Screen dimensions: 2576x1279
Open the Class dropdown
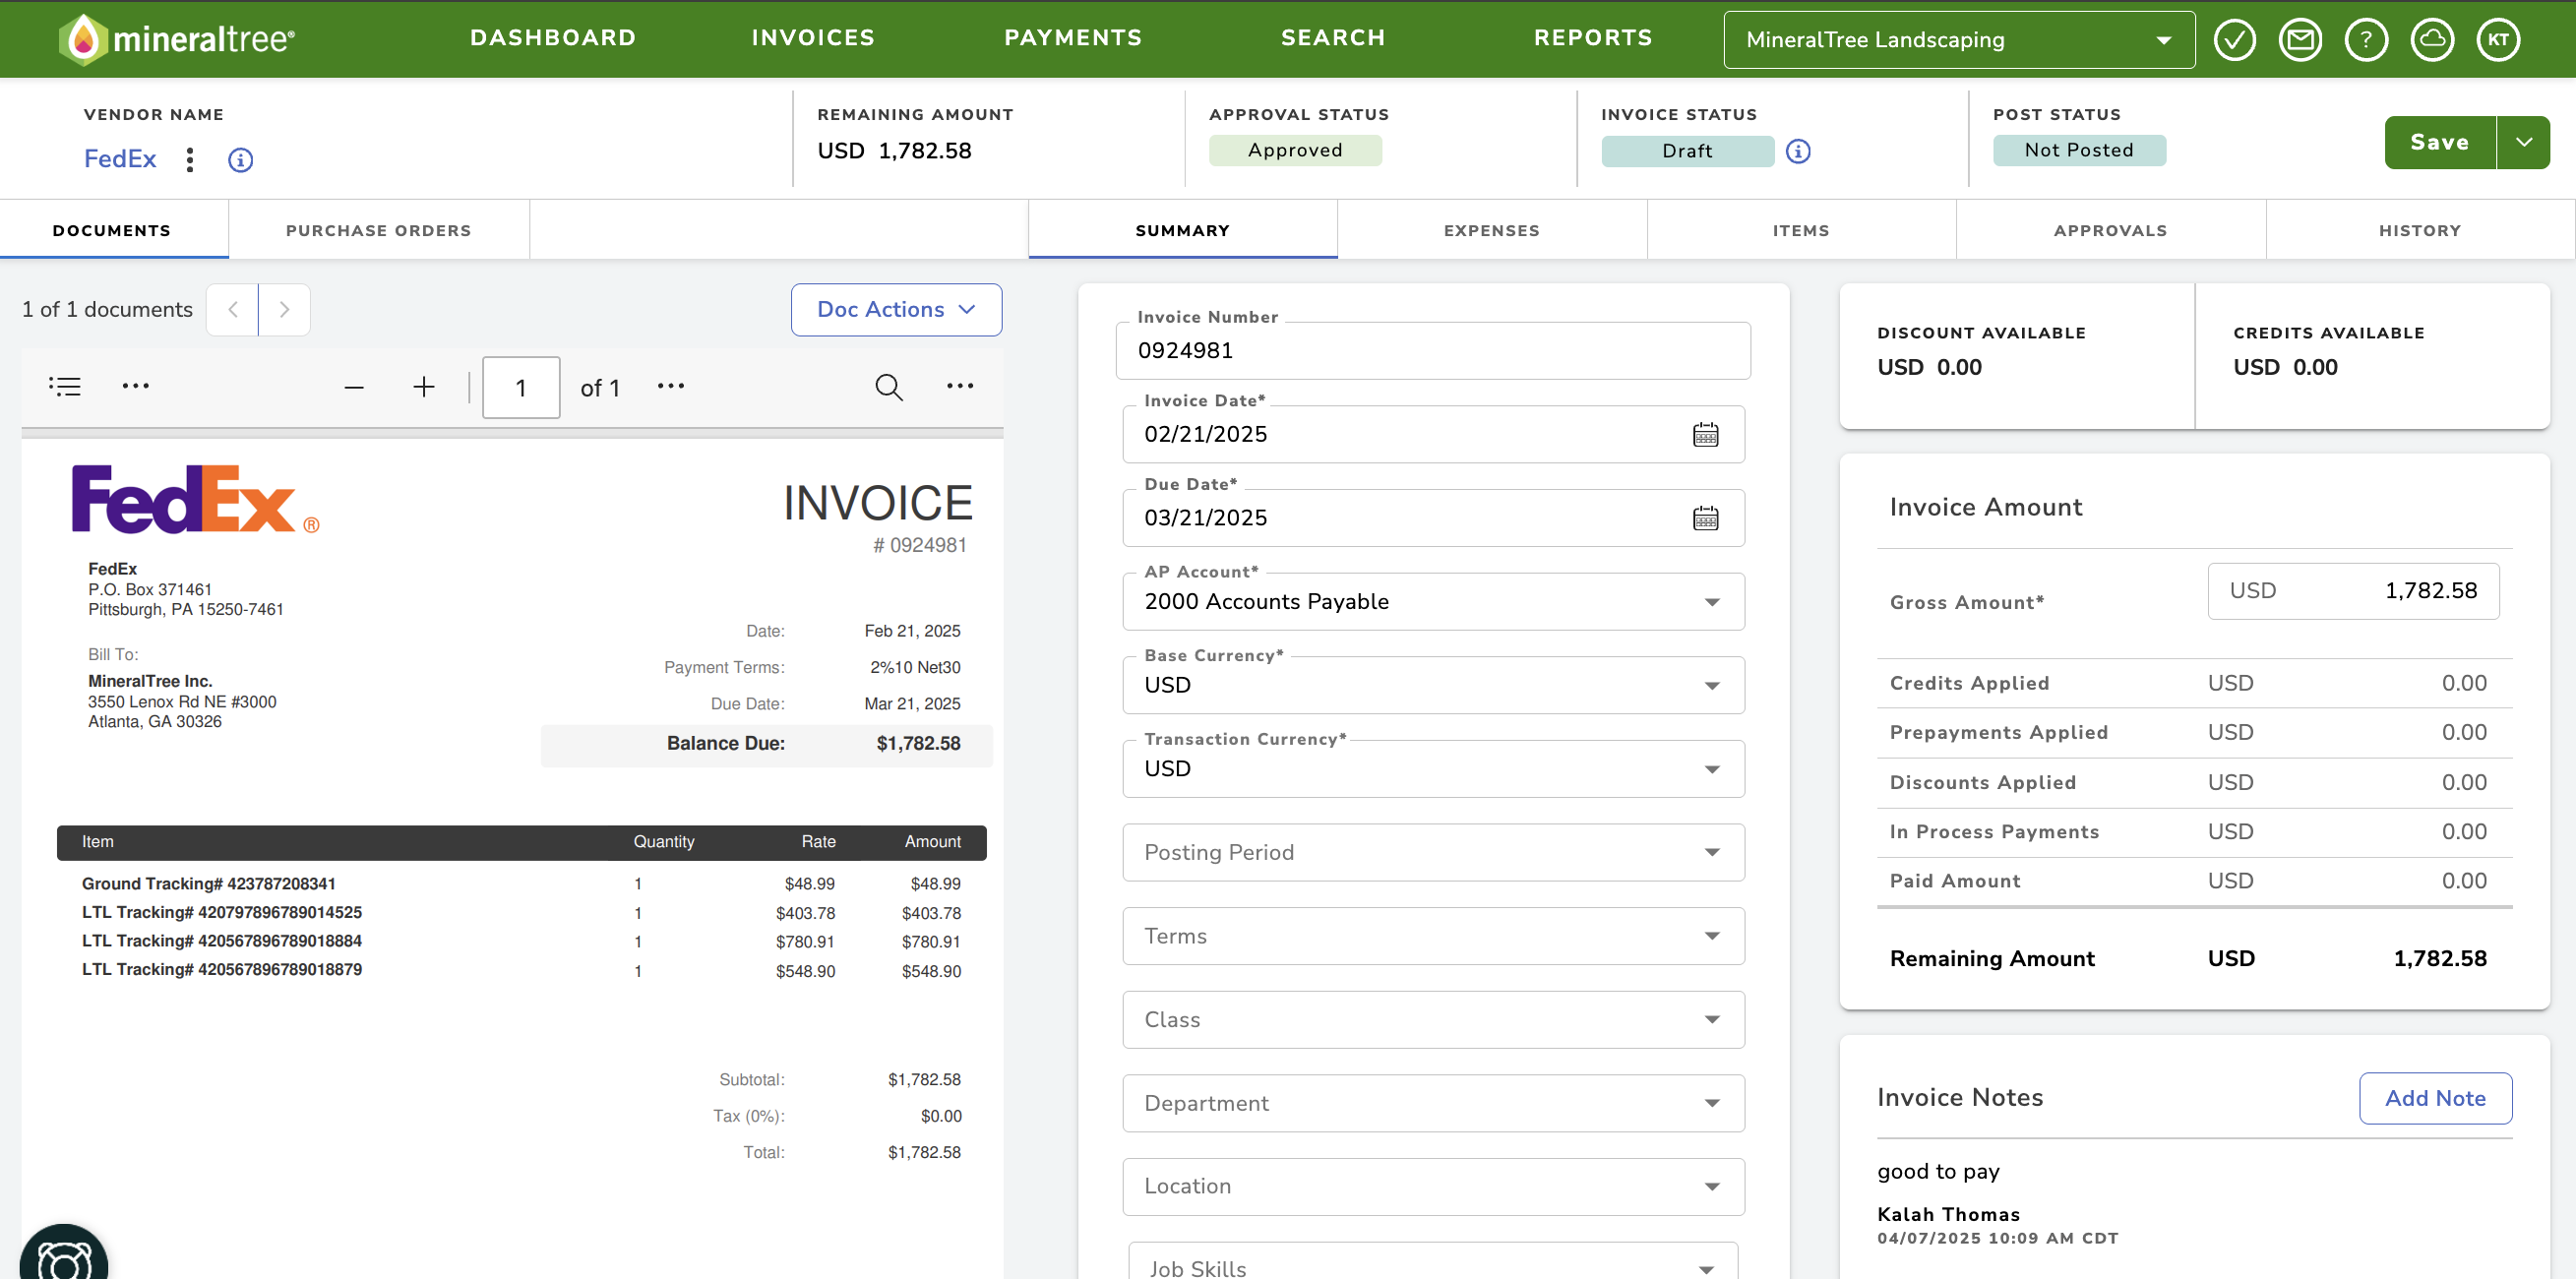pos(1433,1020)
